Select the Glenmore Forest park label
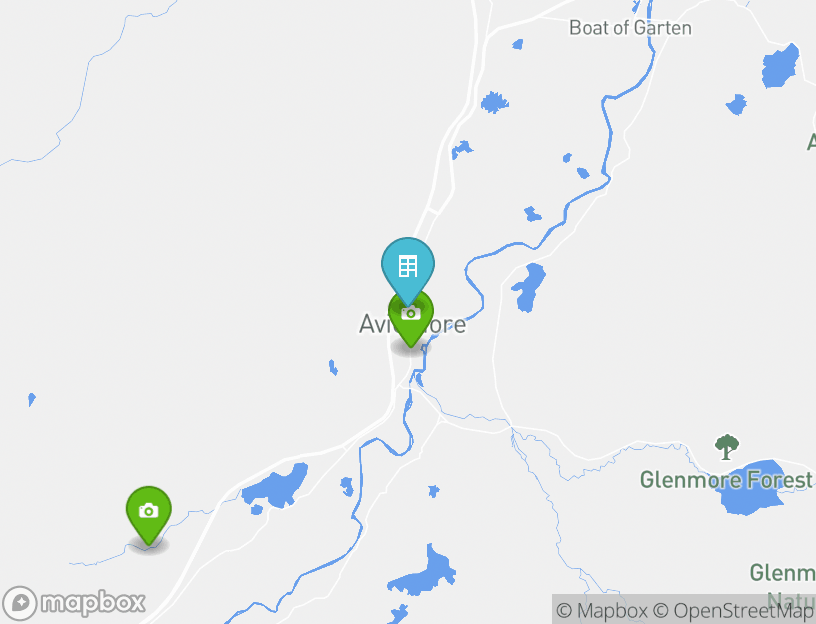The width and height of the screenshot is (816, 624). (x=726, y=480)
